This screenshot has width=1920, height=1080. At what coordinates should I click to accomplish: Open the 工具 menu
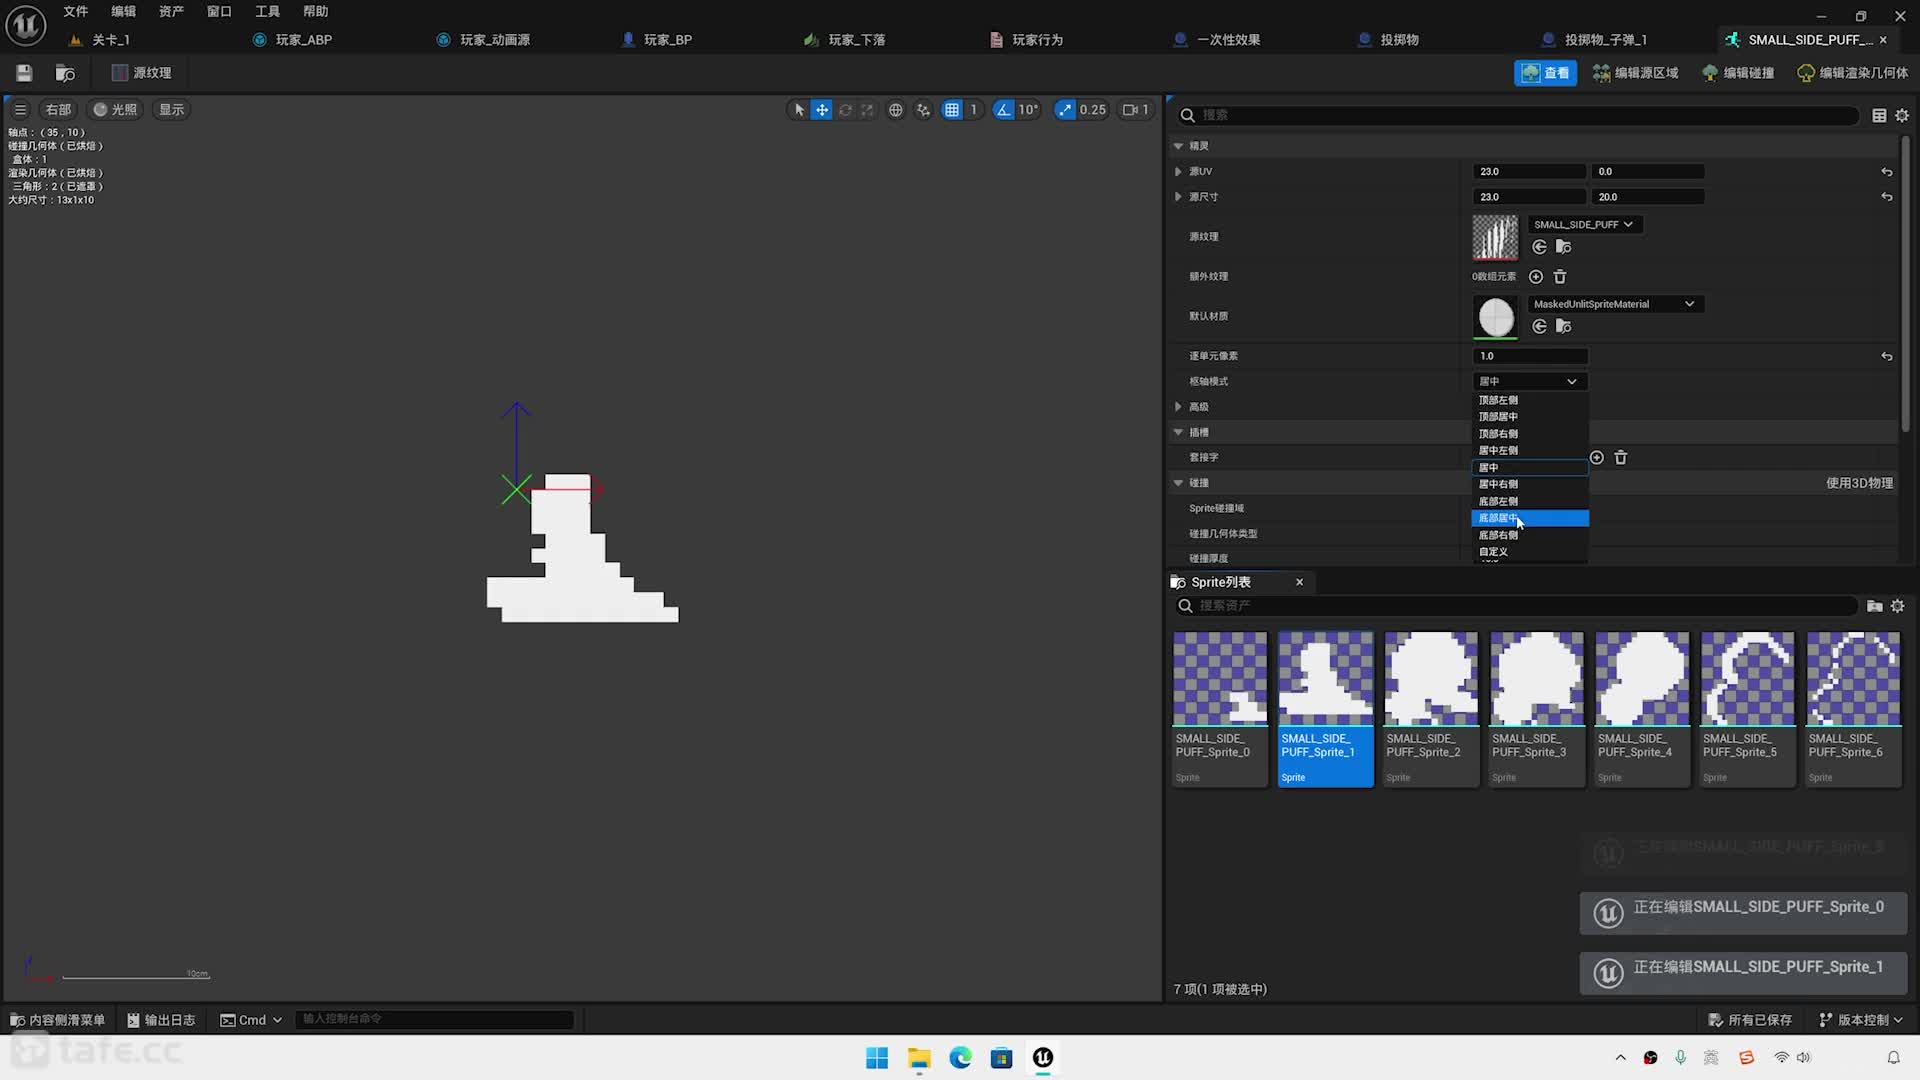267,11
